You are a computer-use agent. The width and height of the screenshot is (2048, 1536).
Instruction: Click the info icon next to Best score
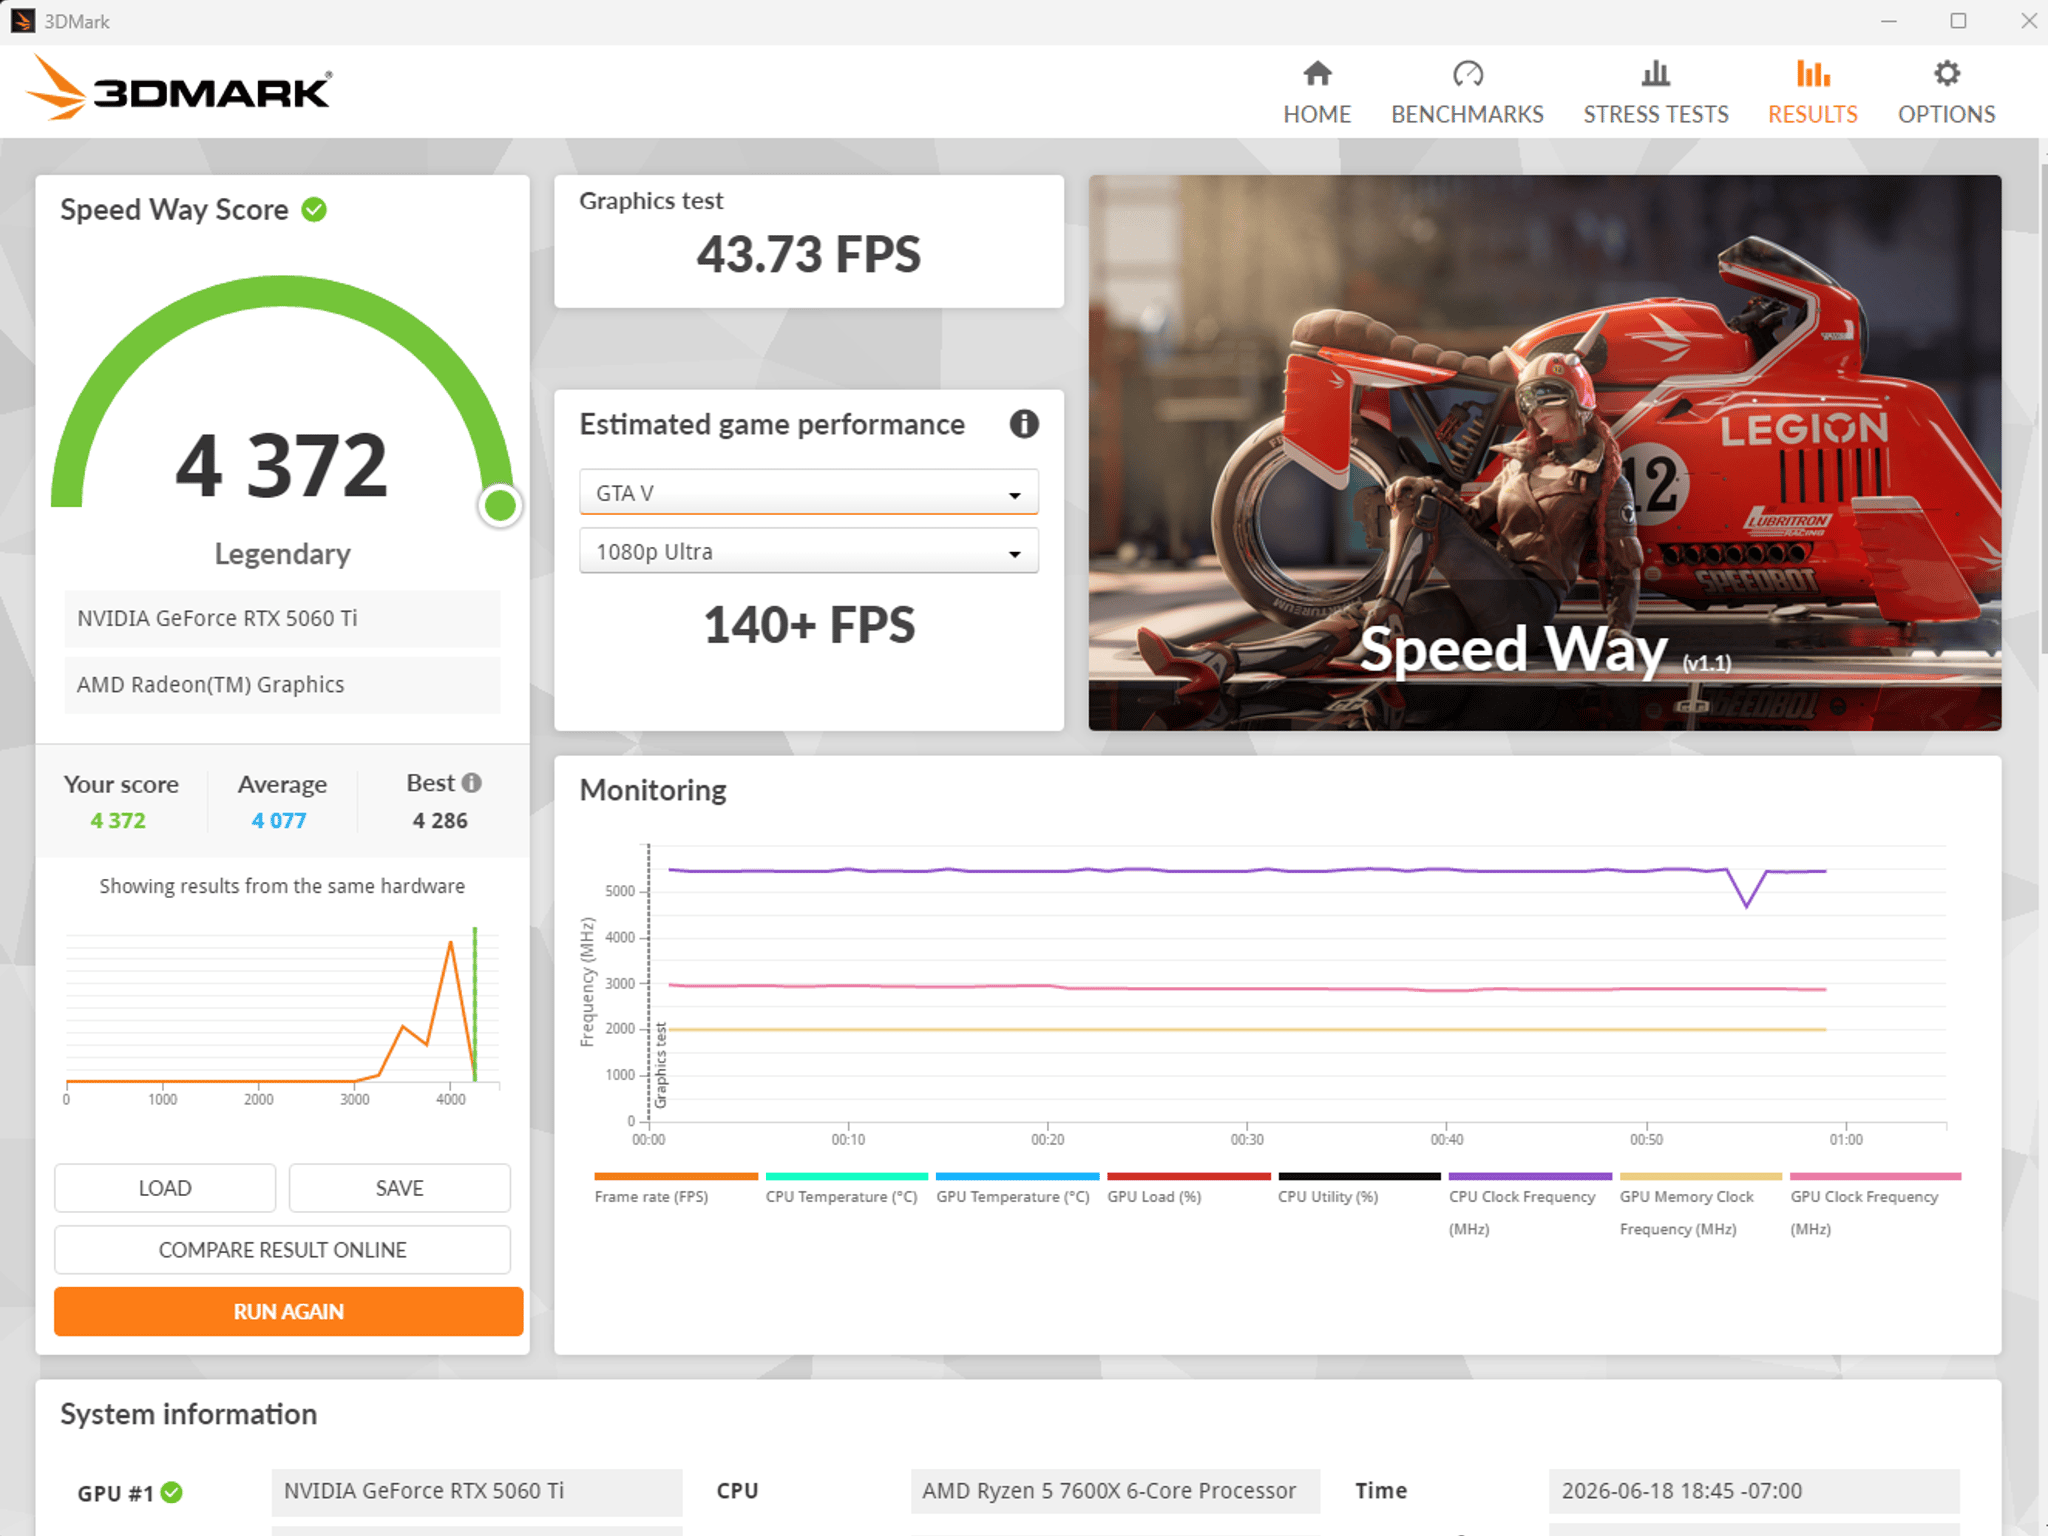pos(472,783)
